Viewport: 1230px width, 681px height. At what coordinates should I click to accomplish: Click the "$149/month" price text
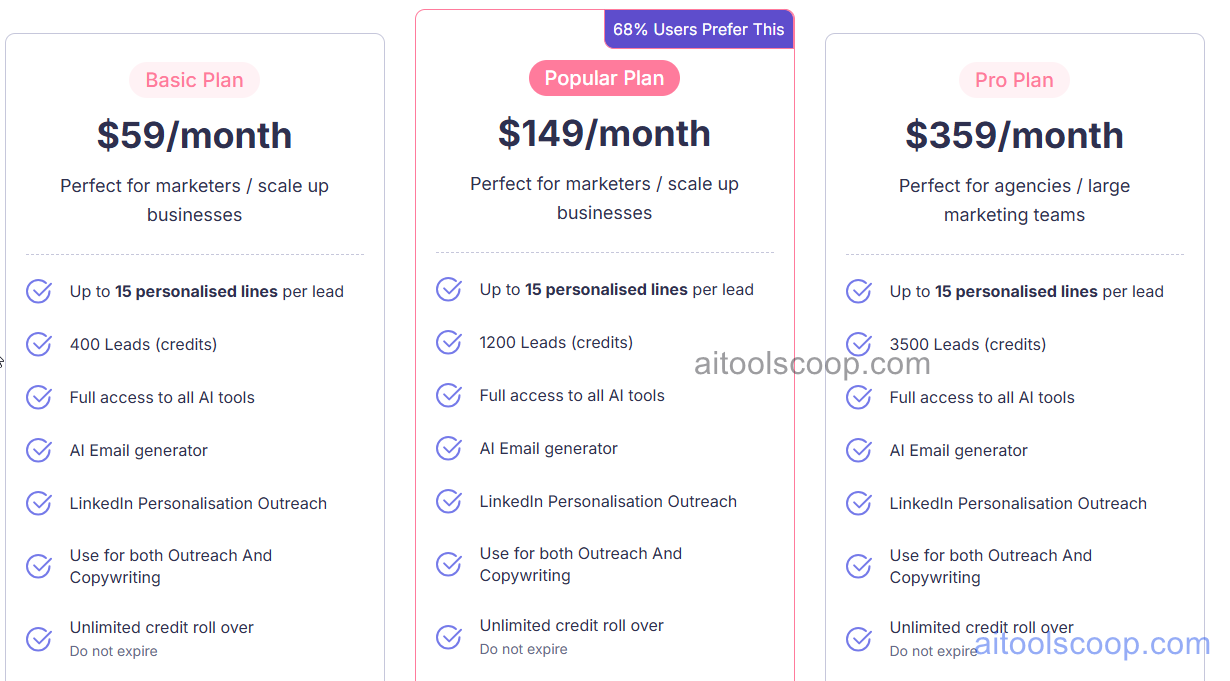point(604,133)
